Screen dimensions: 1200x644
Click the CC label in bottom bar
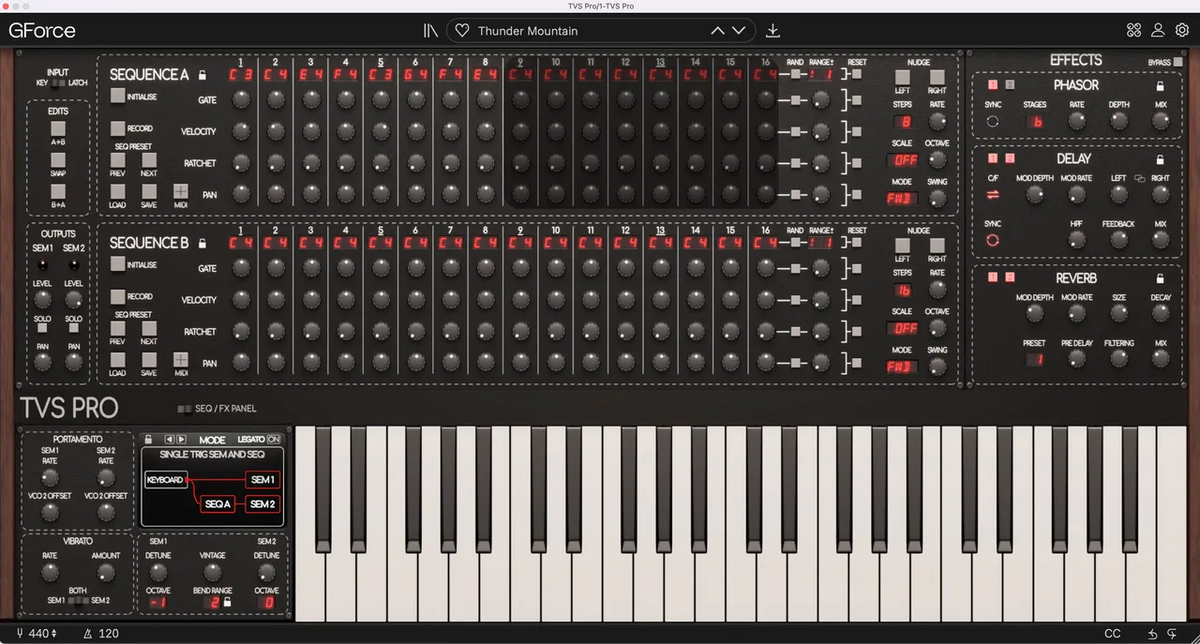[x=1113, y=634]
